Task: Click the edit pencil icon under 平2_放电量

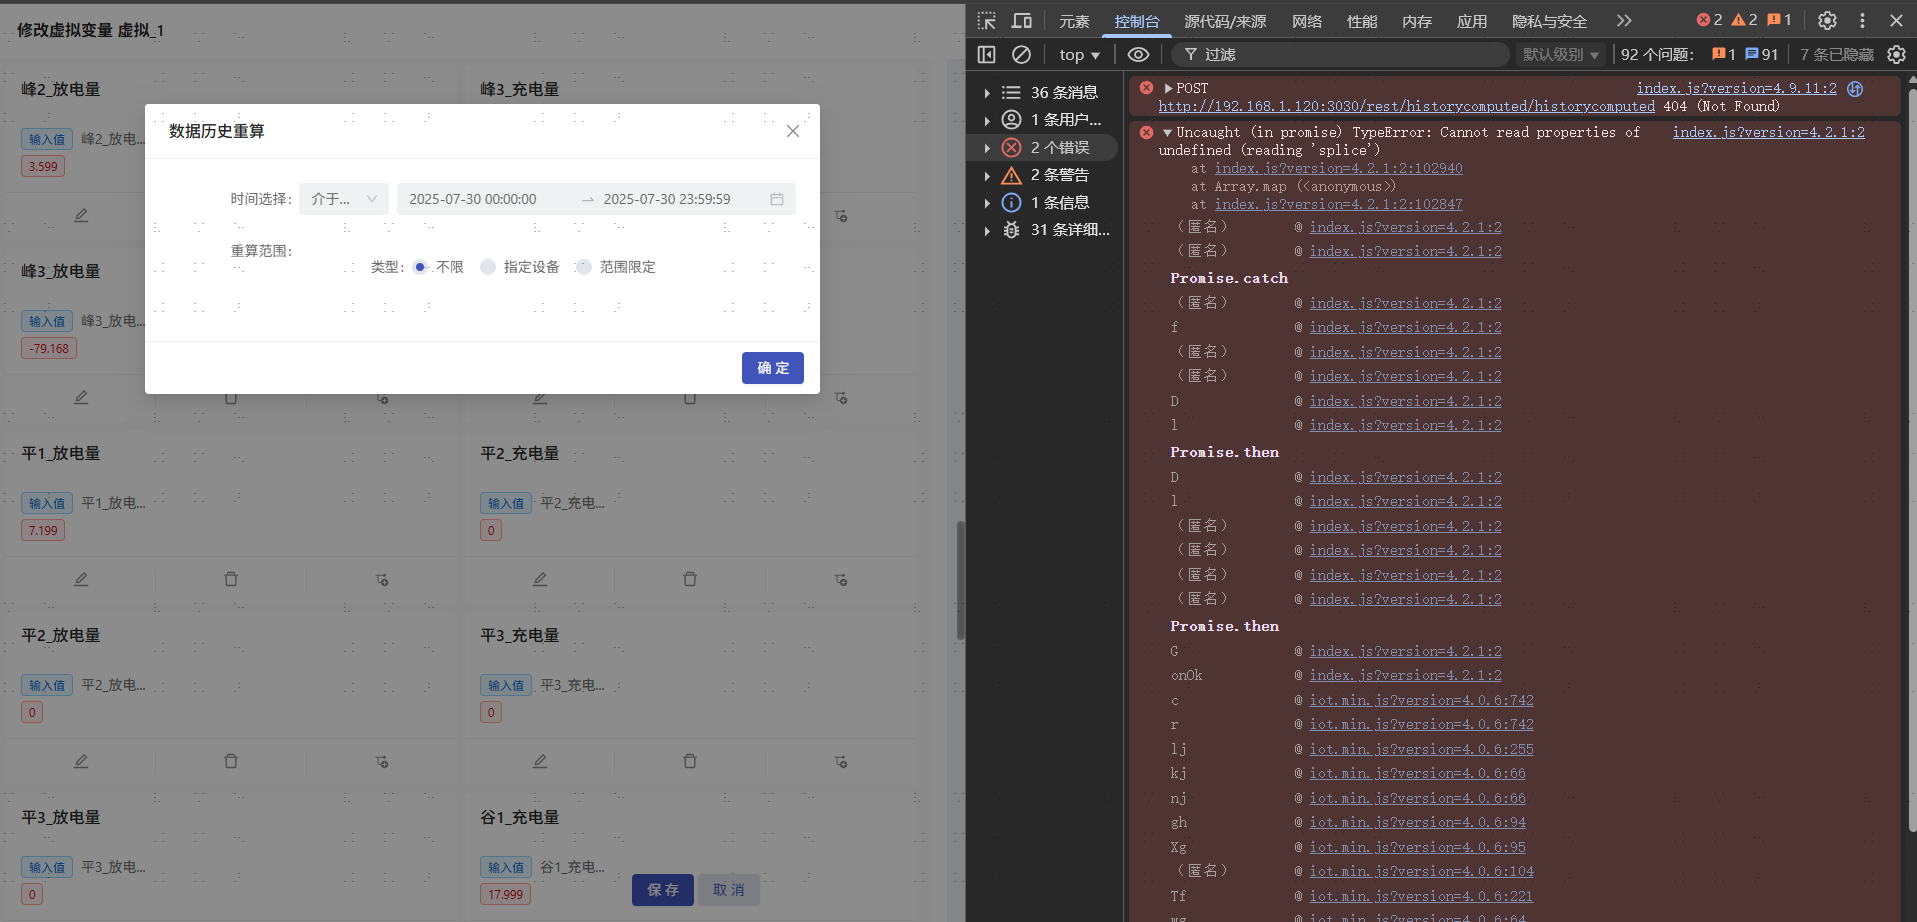Action: point(81,761)
